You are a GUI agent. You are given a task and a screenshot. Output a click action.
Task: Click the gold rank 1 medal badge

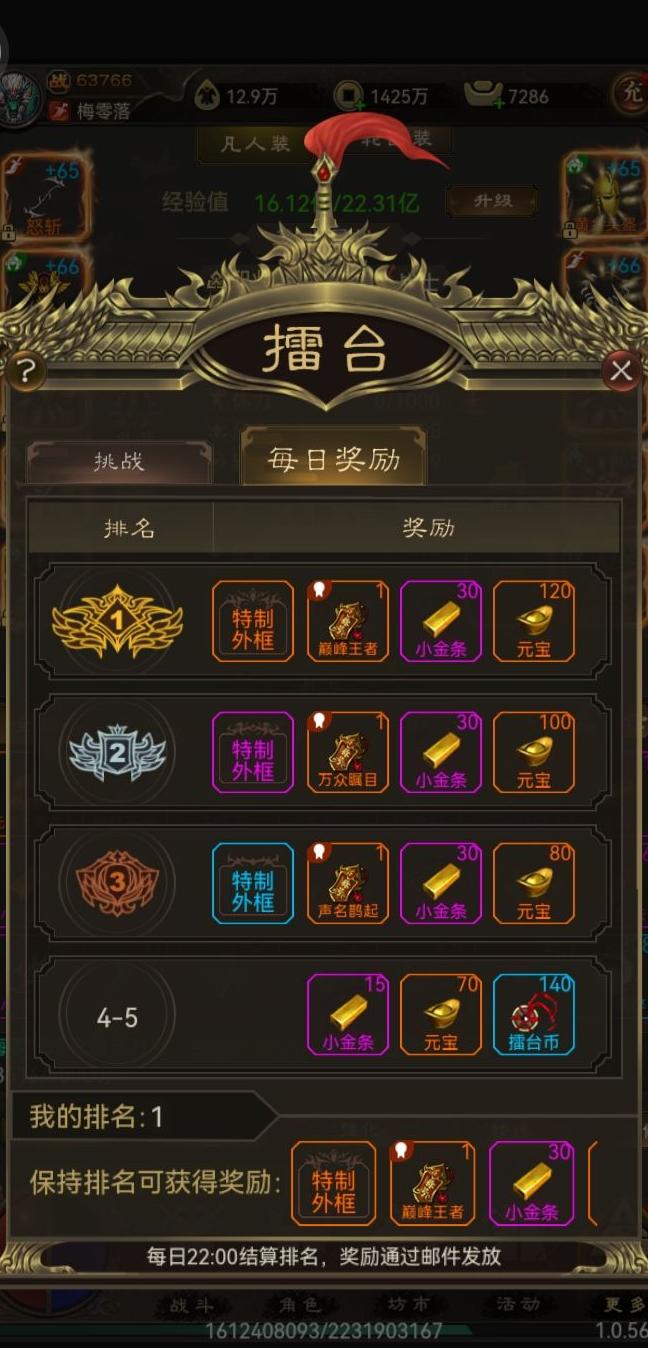click(117, 621)
